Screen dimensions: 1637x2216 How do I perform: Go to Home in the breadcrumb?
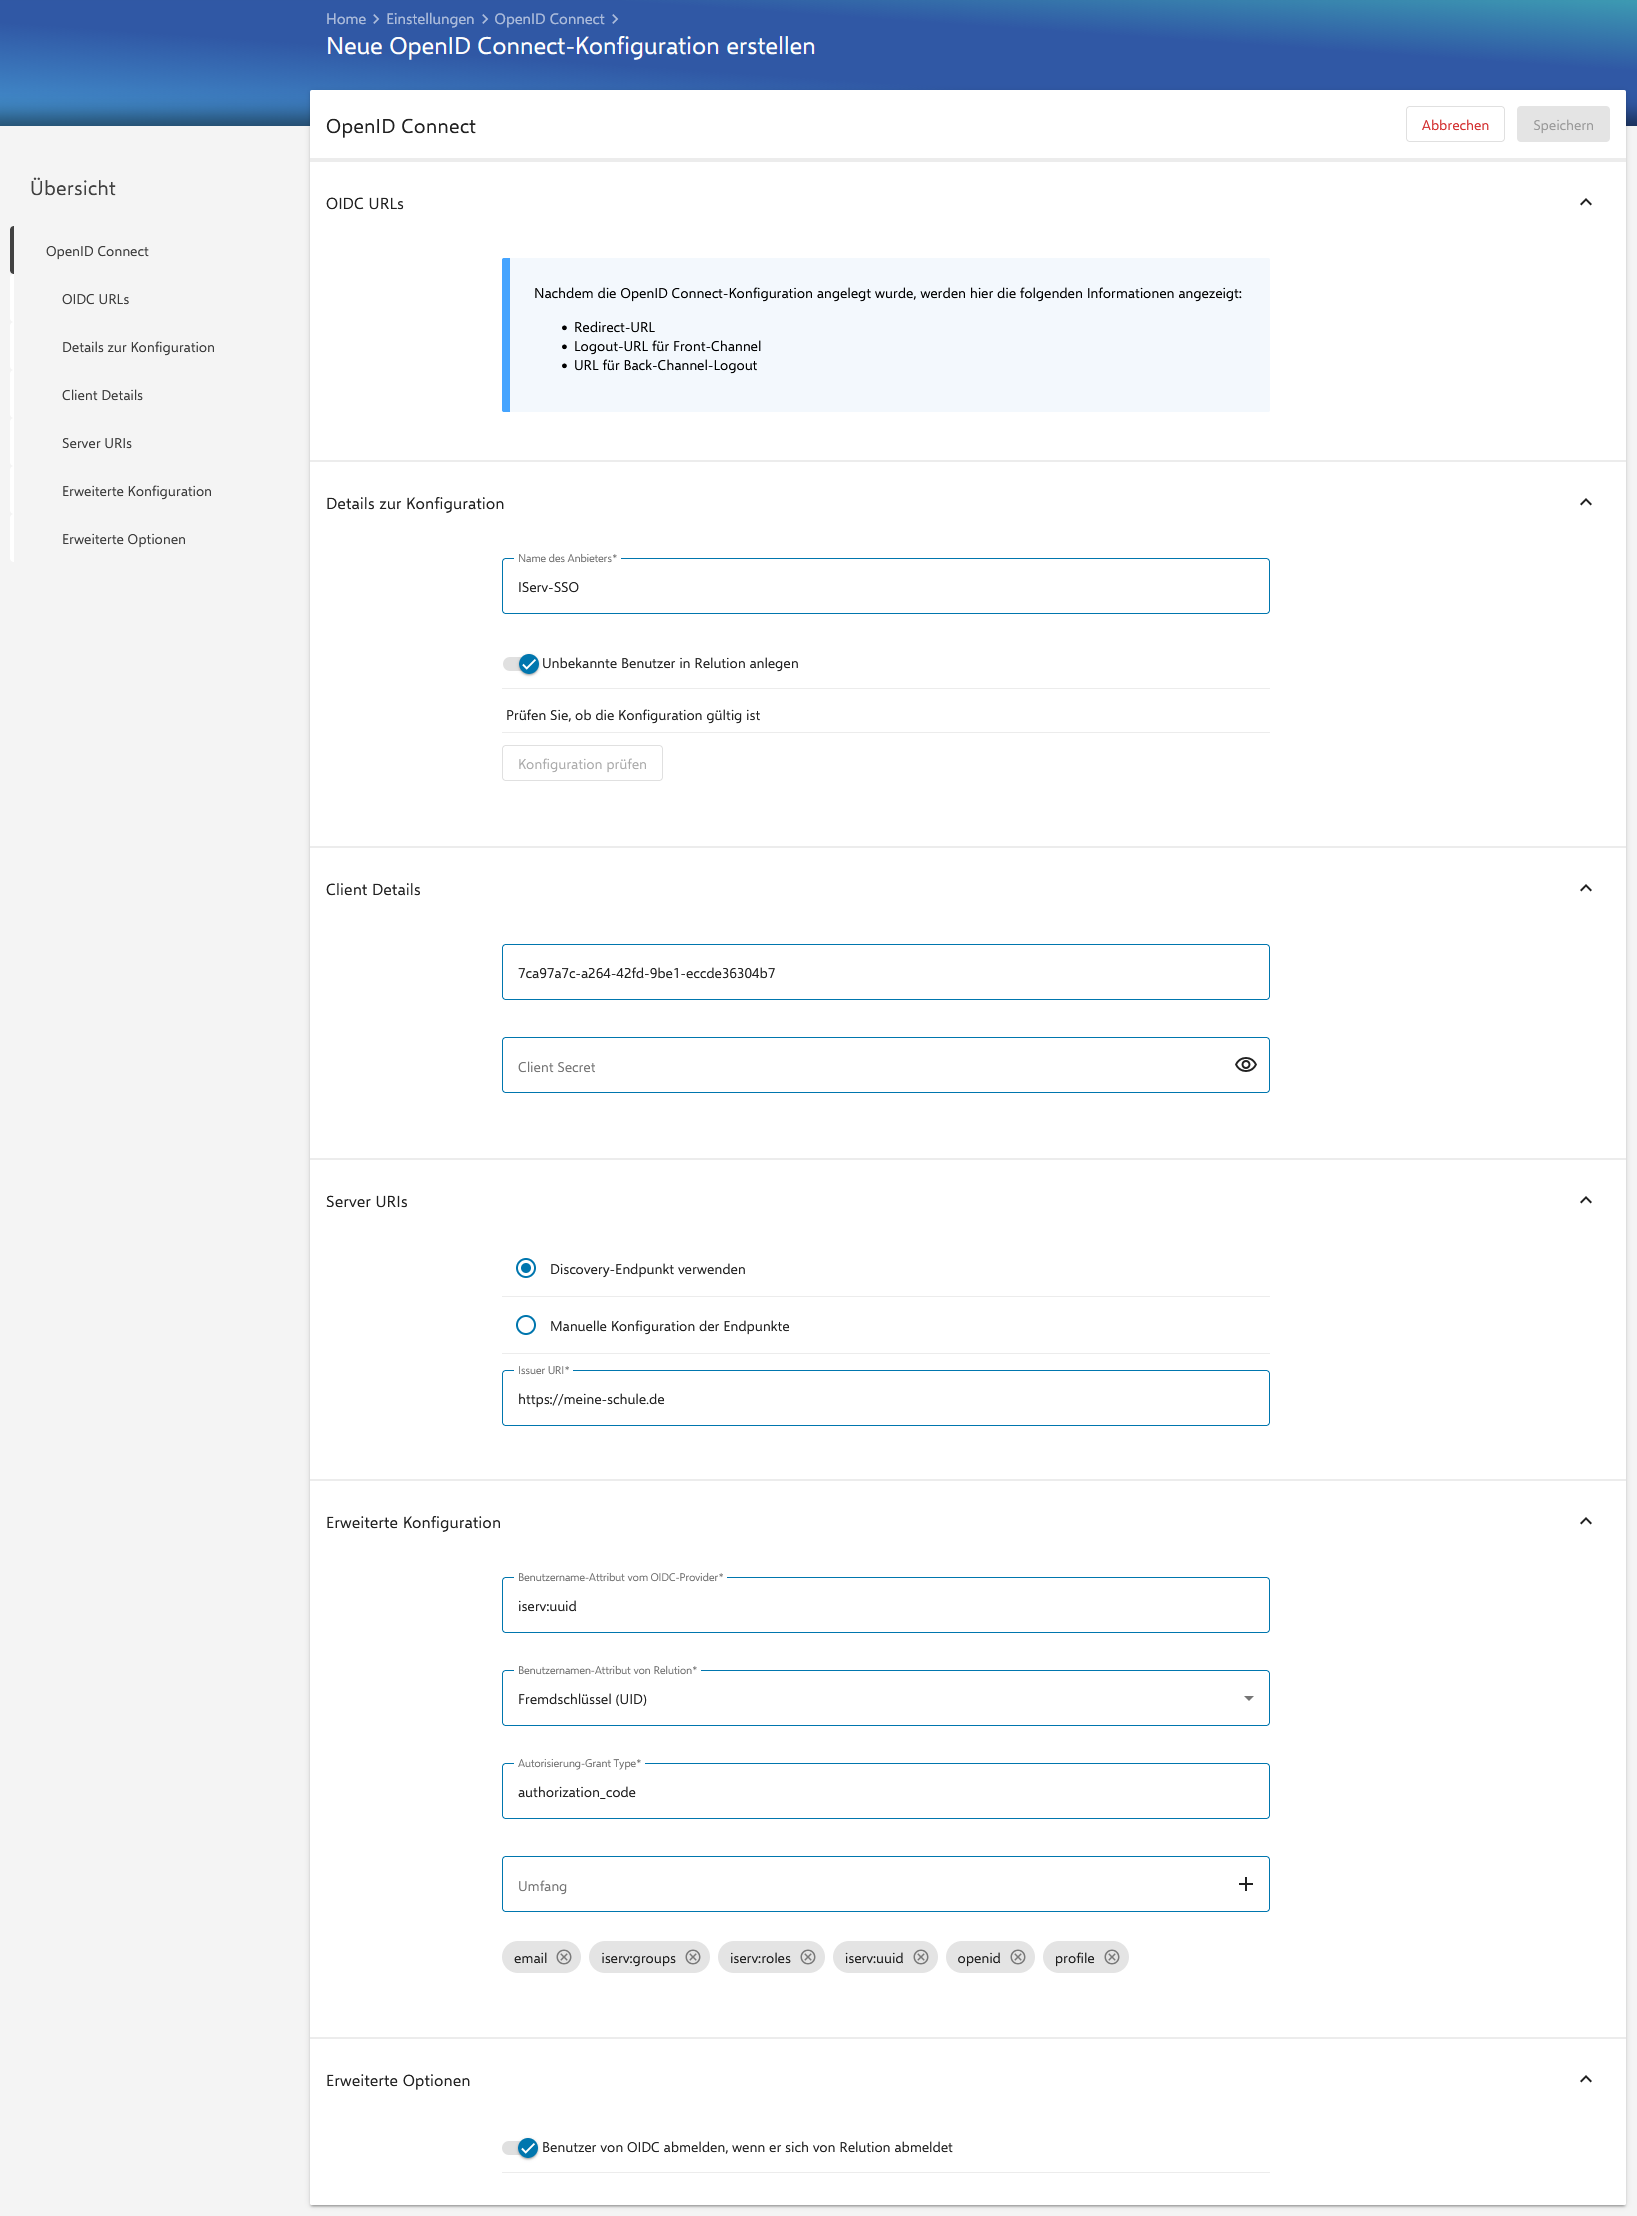[346, 19]
